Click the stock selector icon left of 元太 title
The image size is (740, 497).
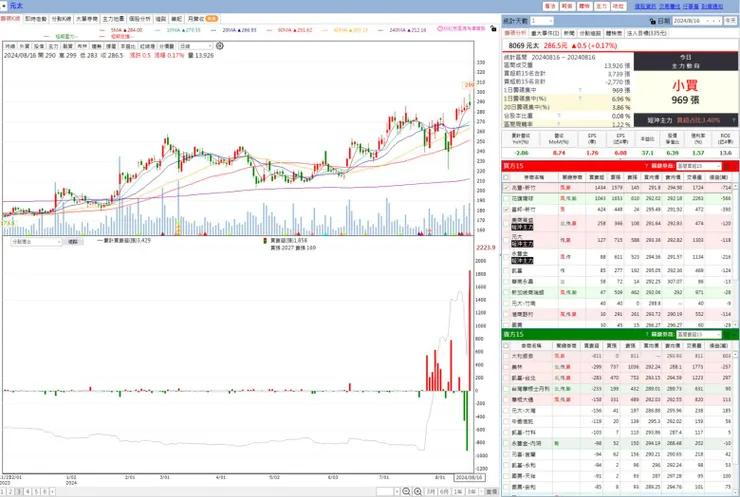click(4, 6)
